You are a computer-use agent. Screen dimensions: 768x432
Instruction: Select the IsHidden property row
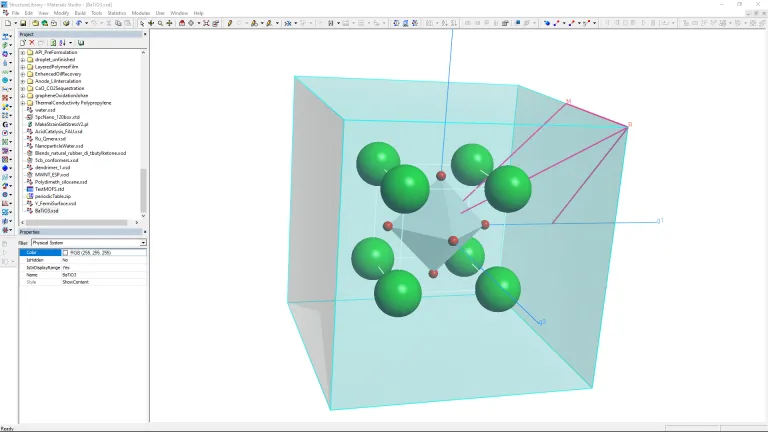pos(40,260)
